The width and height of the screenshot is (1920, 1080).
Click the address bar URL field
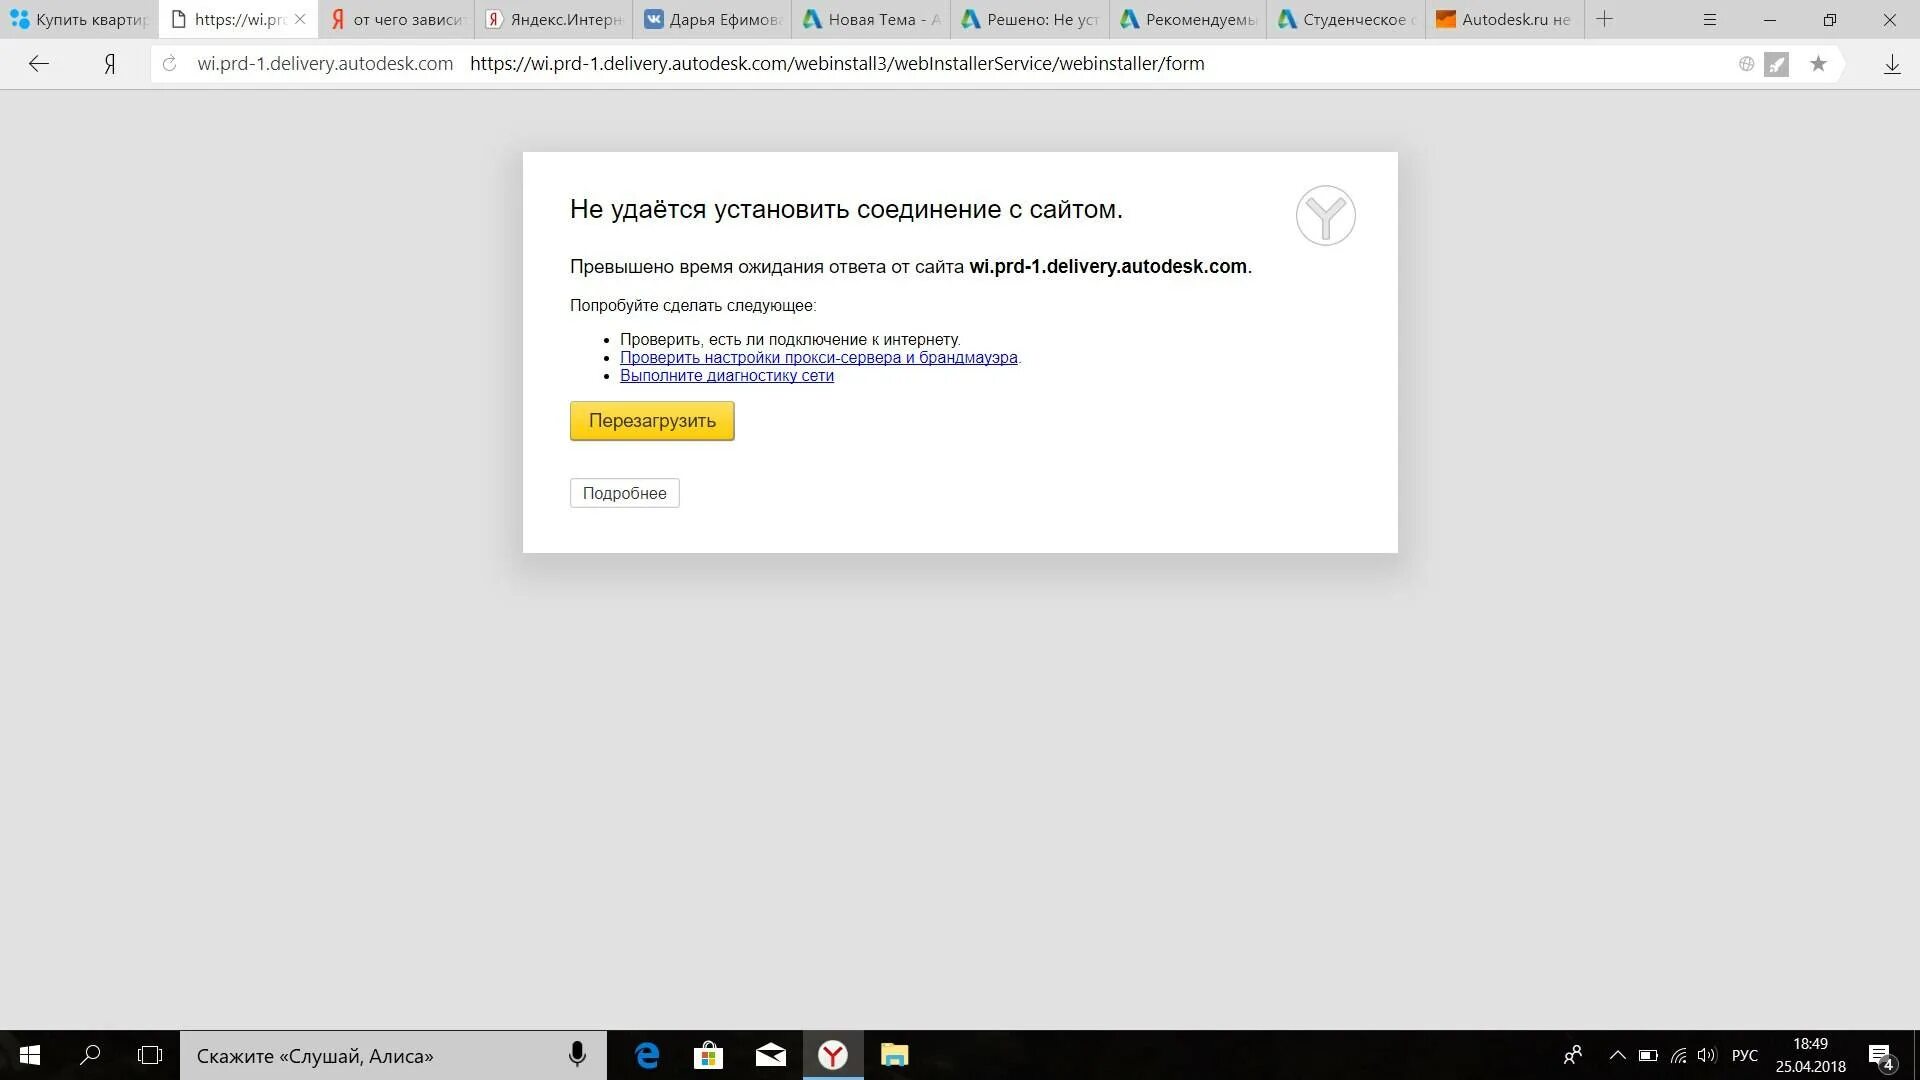click(x=837, y=64)
